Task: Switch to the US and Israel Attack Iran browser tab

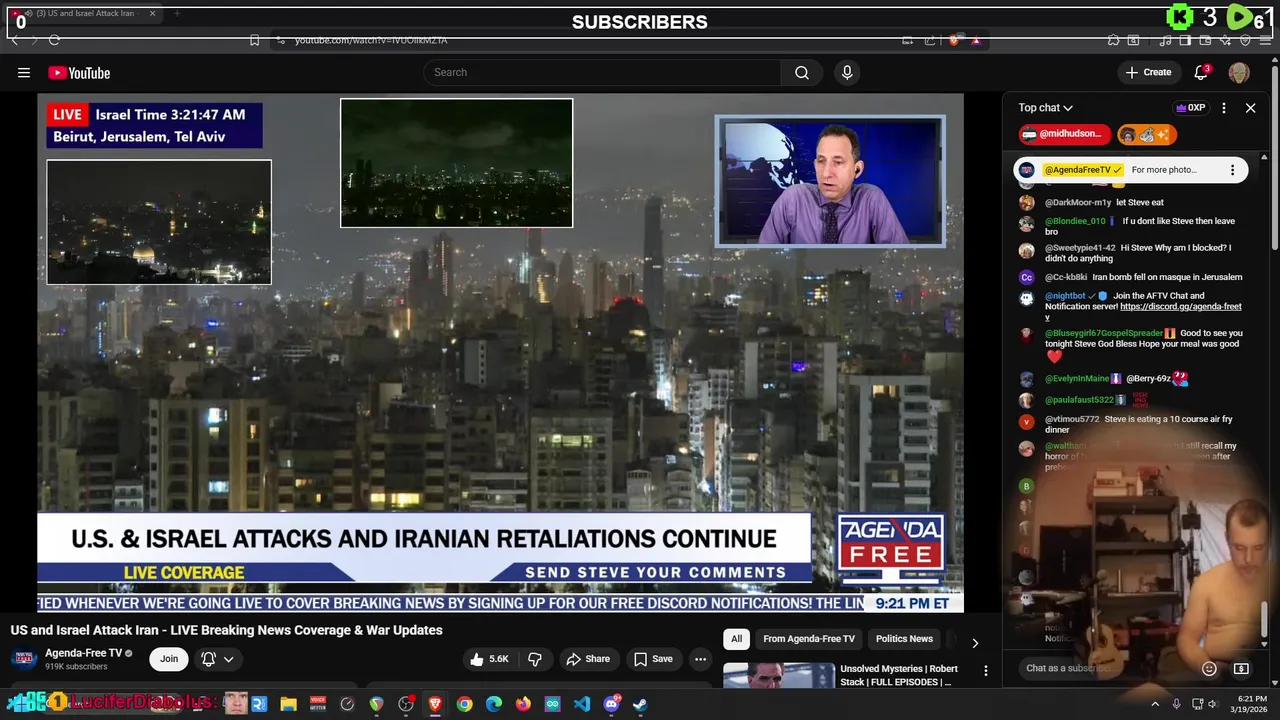Action: coord(85,14)
